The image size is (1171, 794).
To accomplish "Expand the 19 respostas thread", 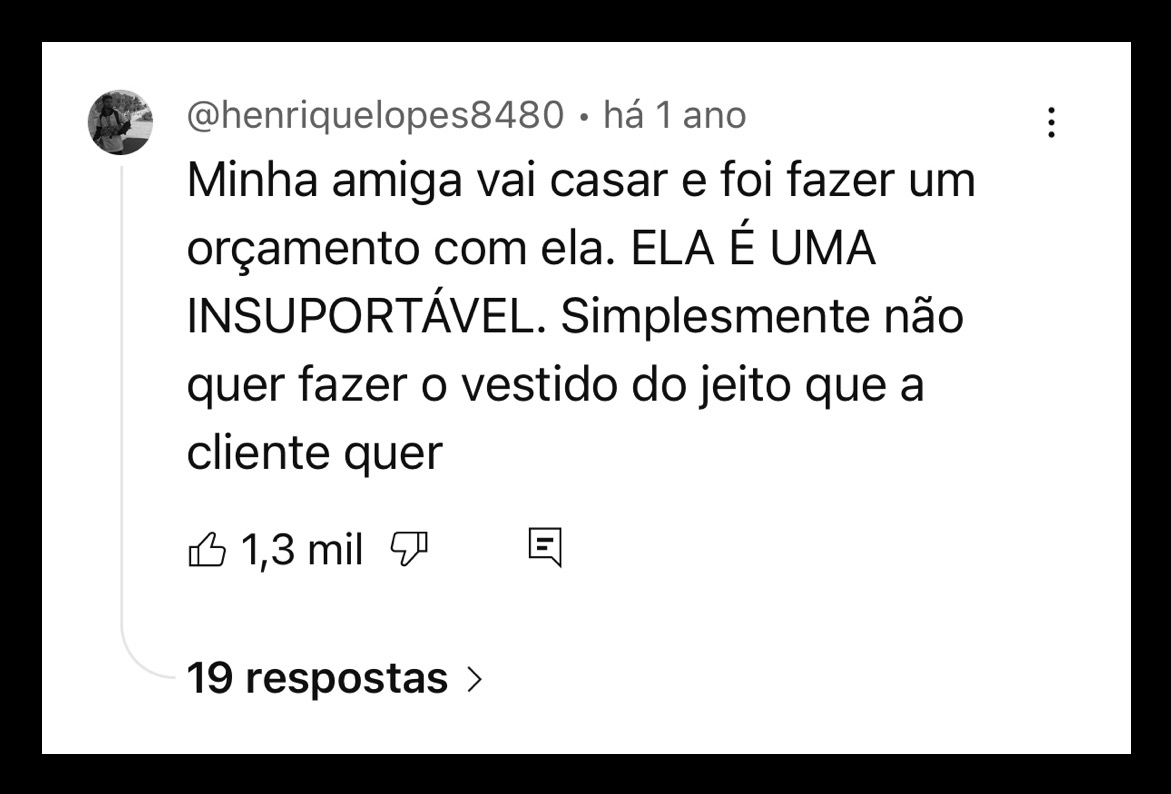I will [317, 678].
